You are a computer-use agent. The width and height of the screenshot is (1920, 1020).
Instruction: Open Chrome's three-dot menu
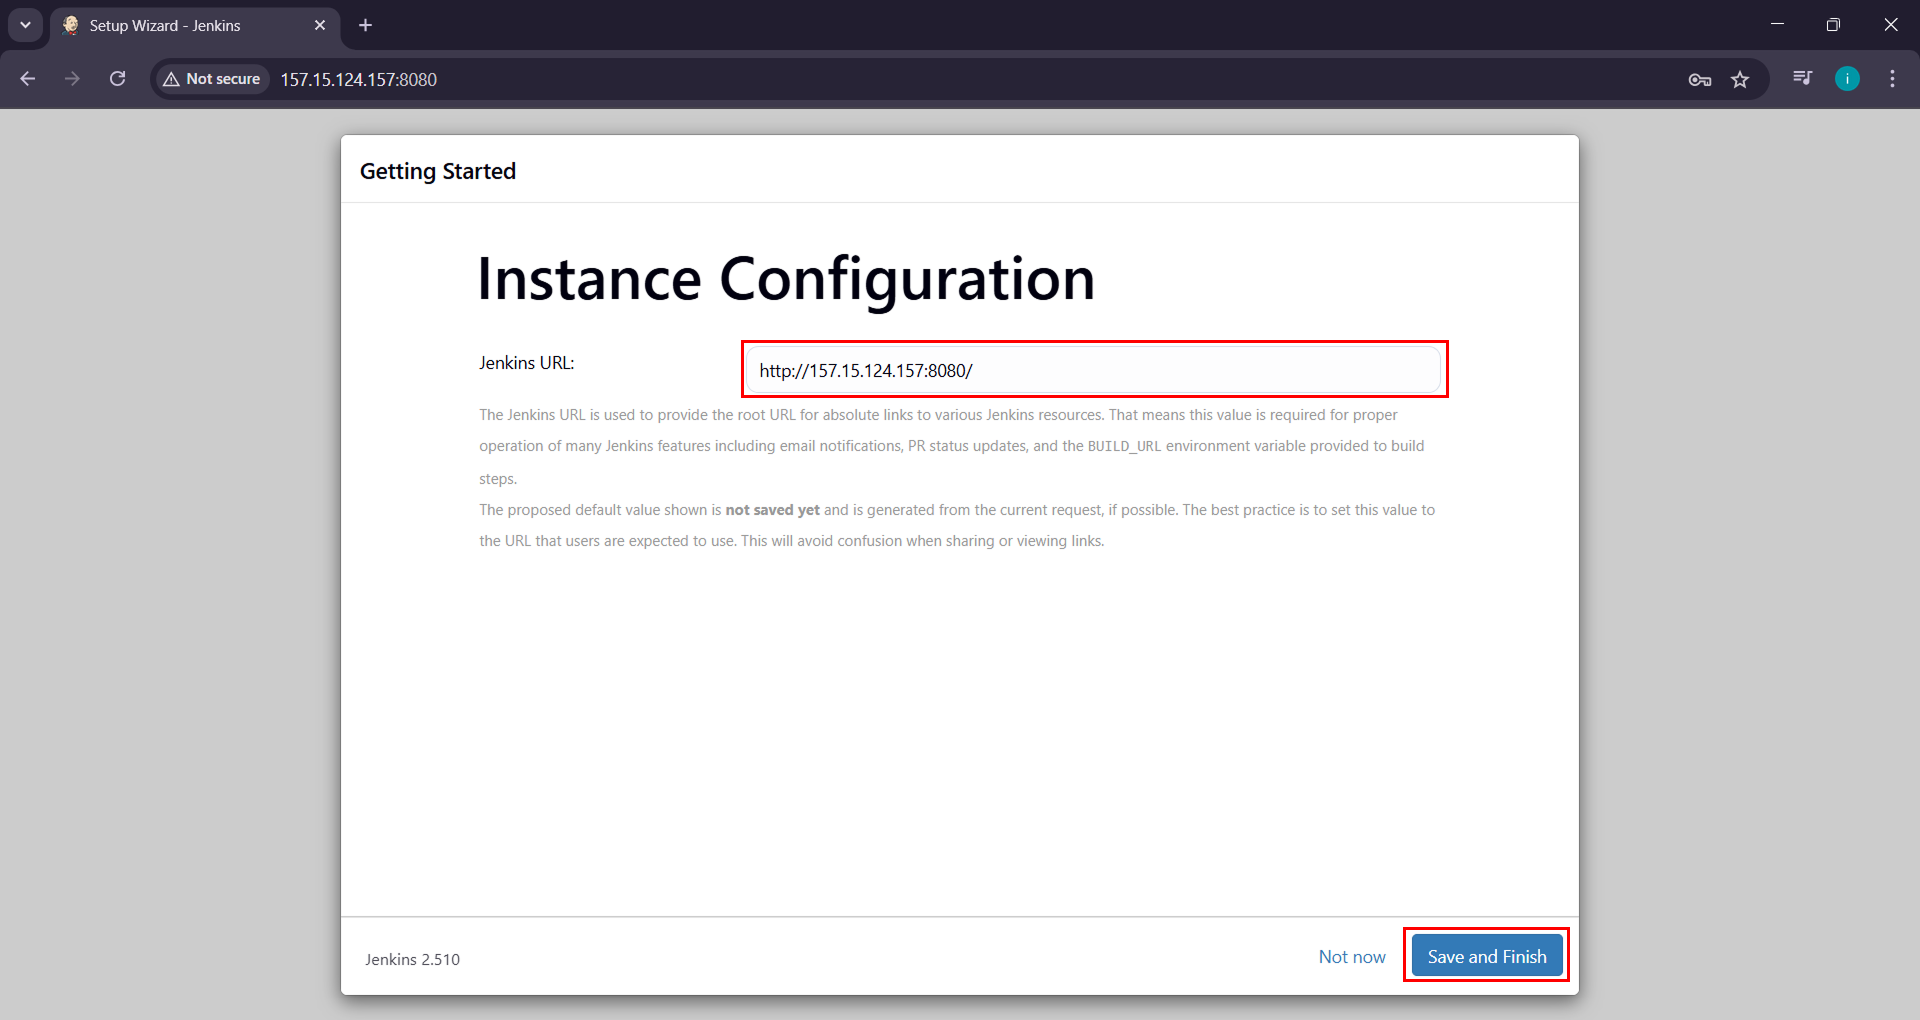pos(1892,79)
